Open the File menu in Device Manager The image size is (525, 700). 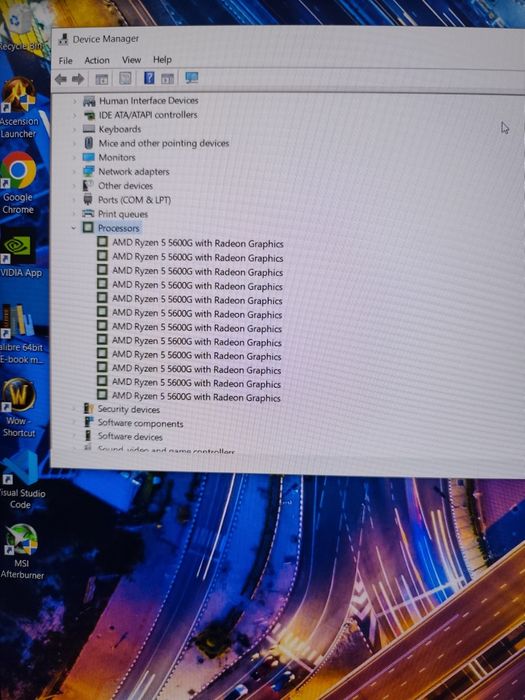pos(65,60)
